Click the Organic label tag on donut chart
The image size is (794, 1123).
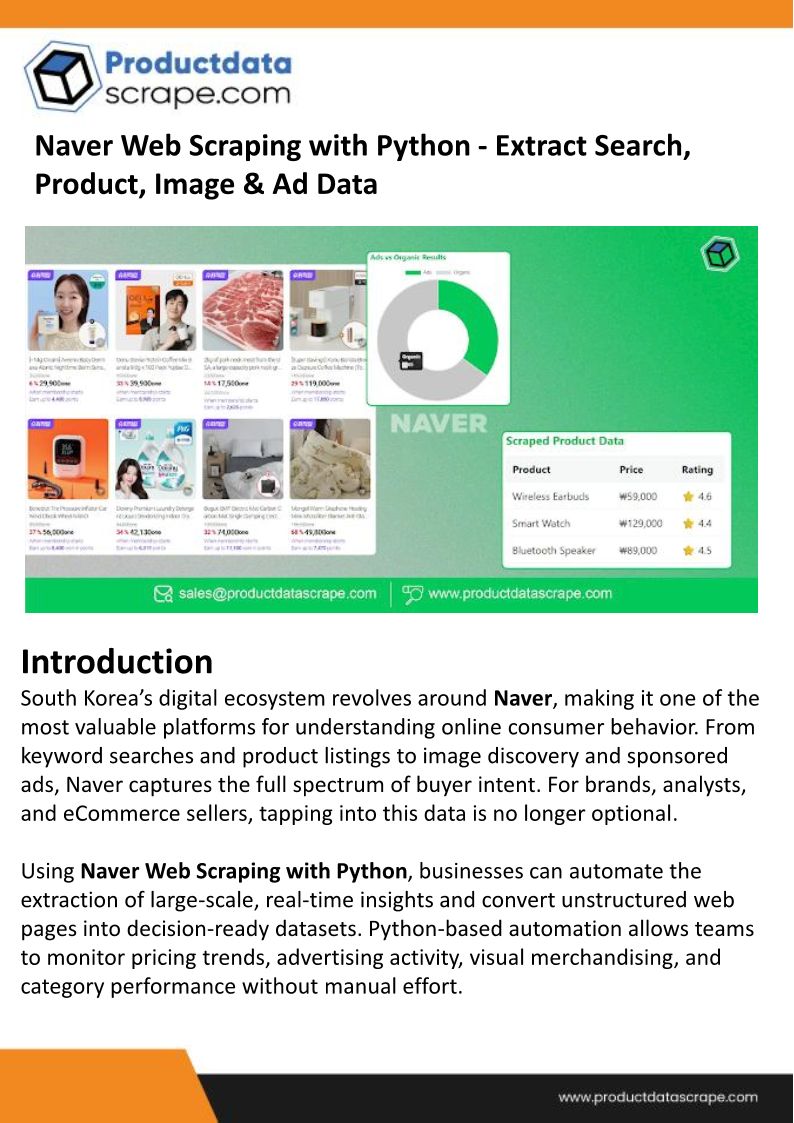411,361
